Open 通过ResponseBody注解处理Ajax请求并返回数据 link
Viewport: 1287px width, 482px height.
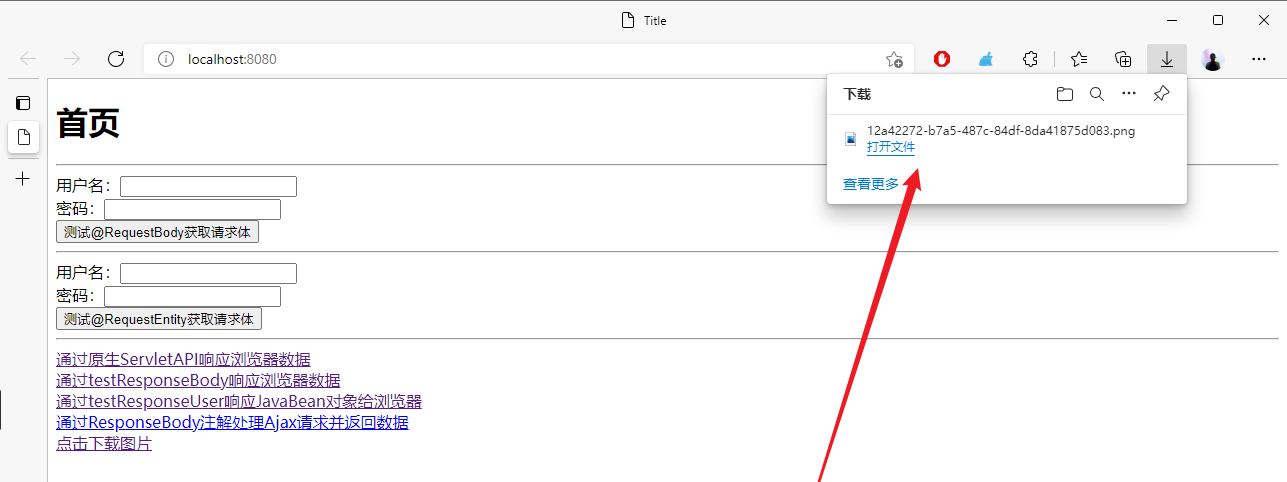pos(232,423)
